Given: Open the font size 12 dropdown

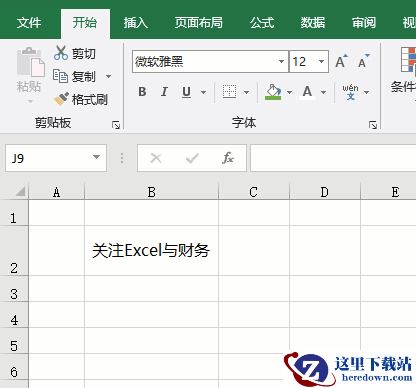Looking at the screenshot, I should point(321,61).
